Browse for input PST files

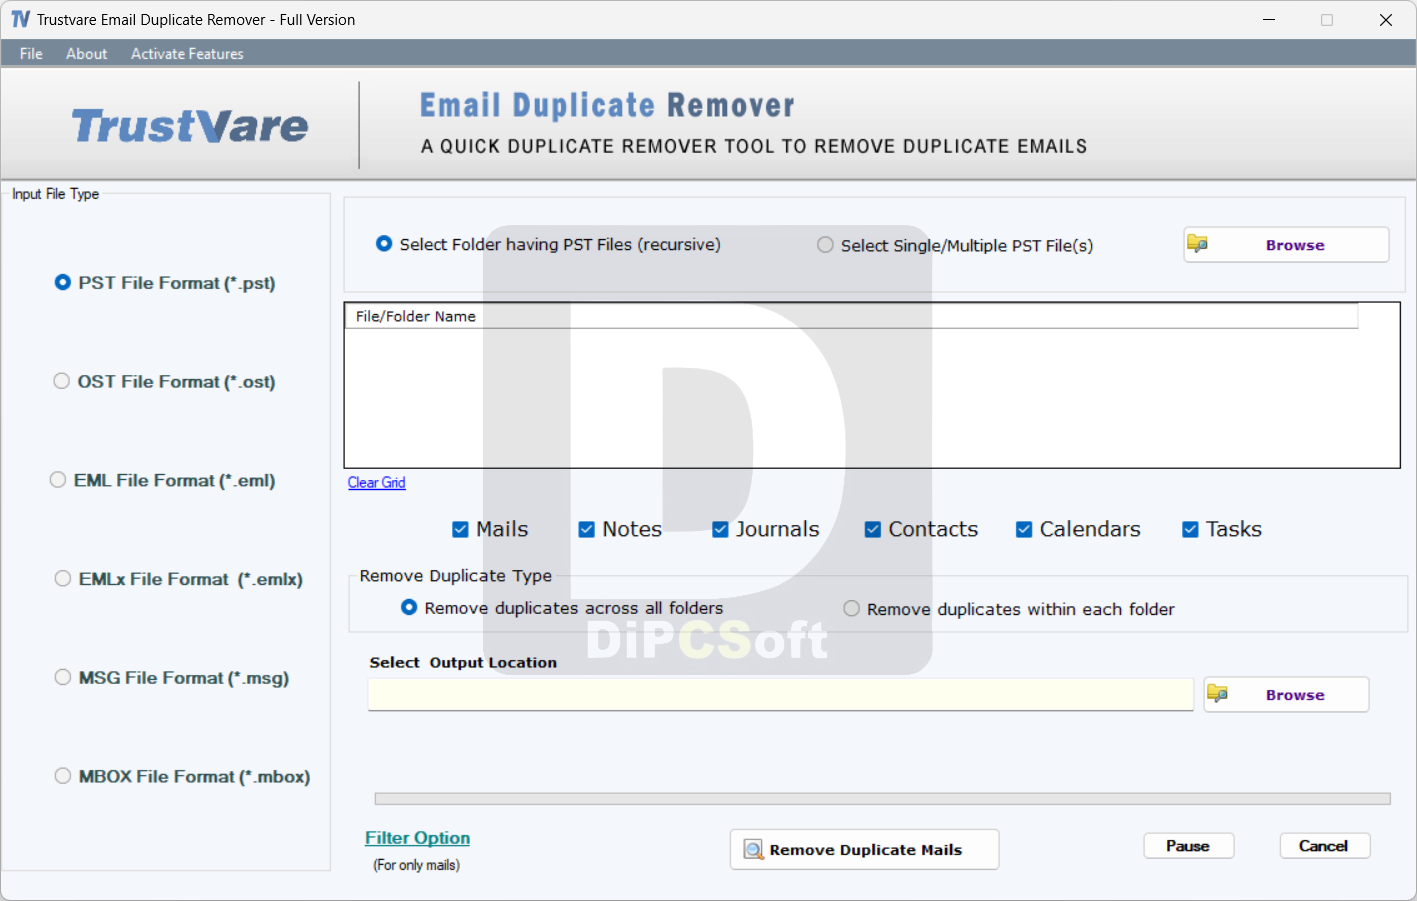(x=1286, y=245)
